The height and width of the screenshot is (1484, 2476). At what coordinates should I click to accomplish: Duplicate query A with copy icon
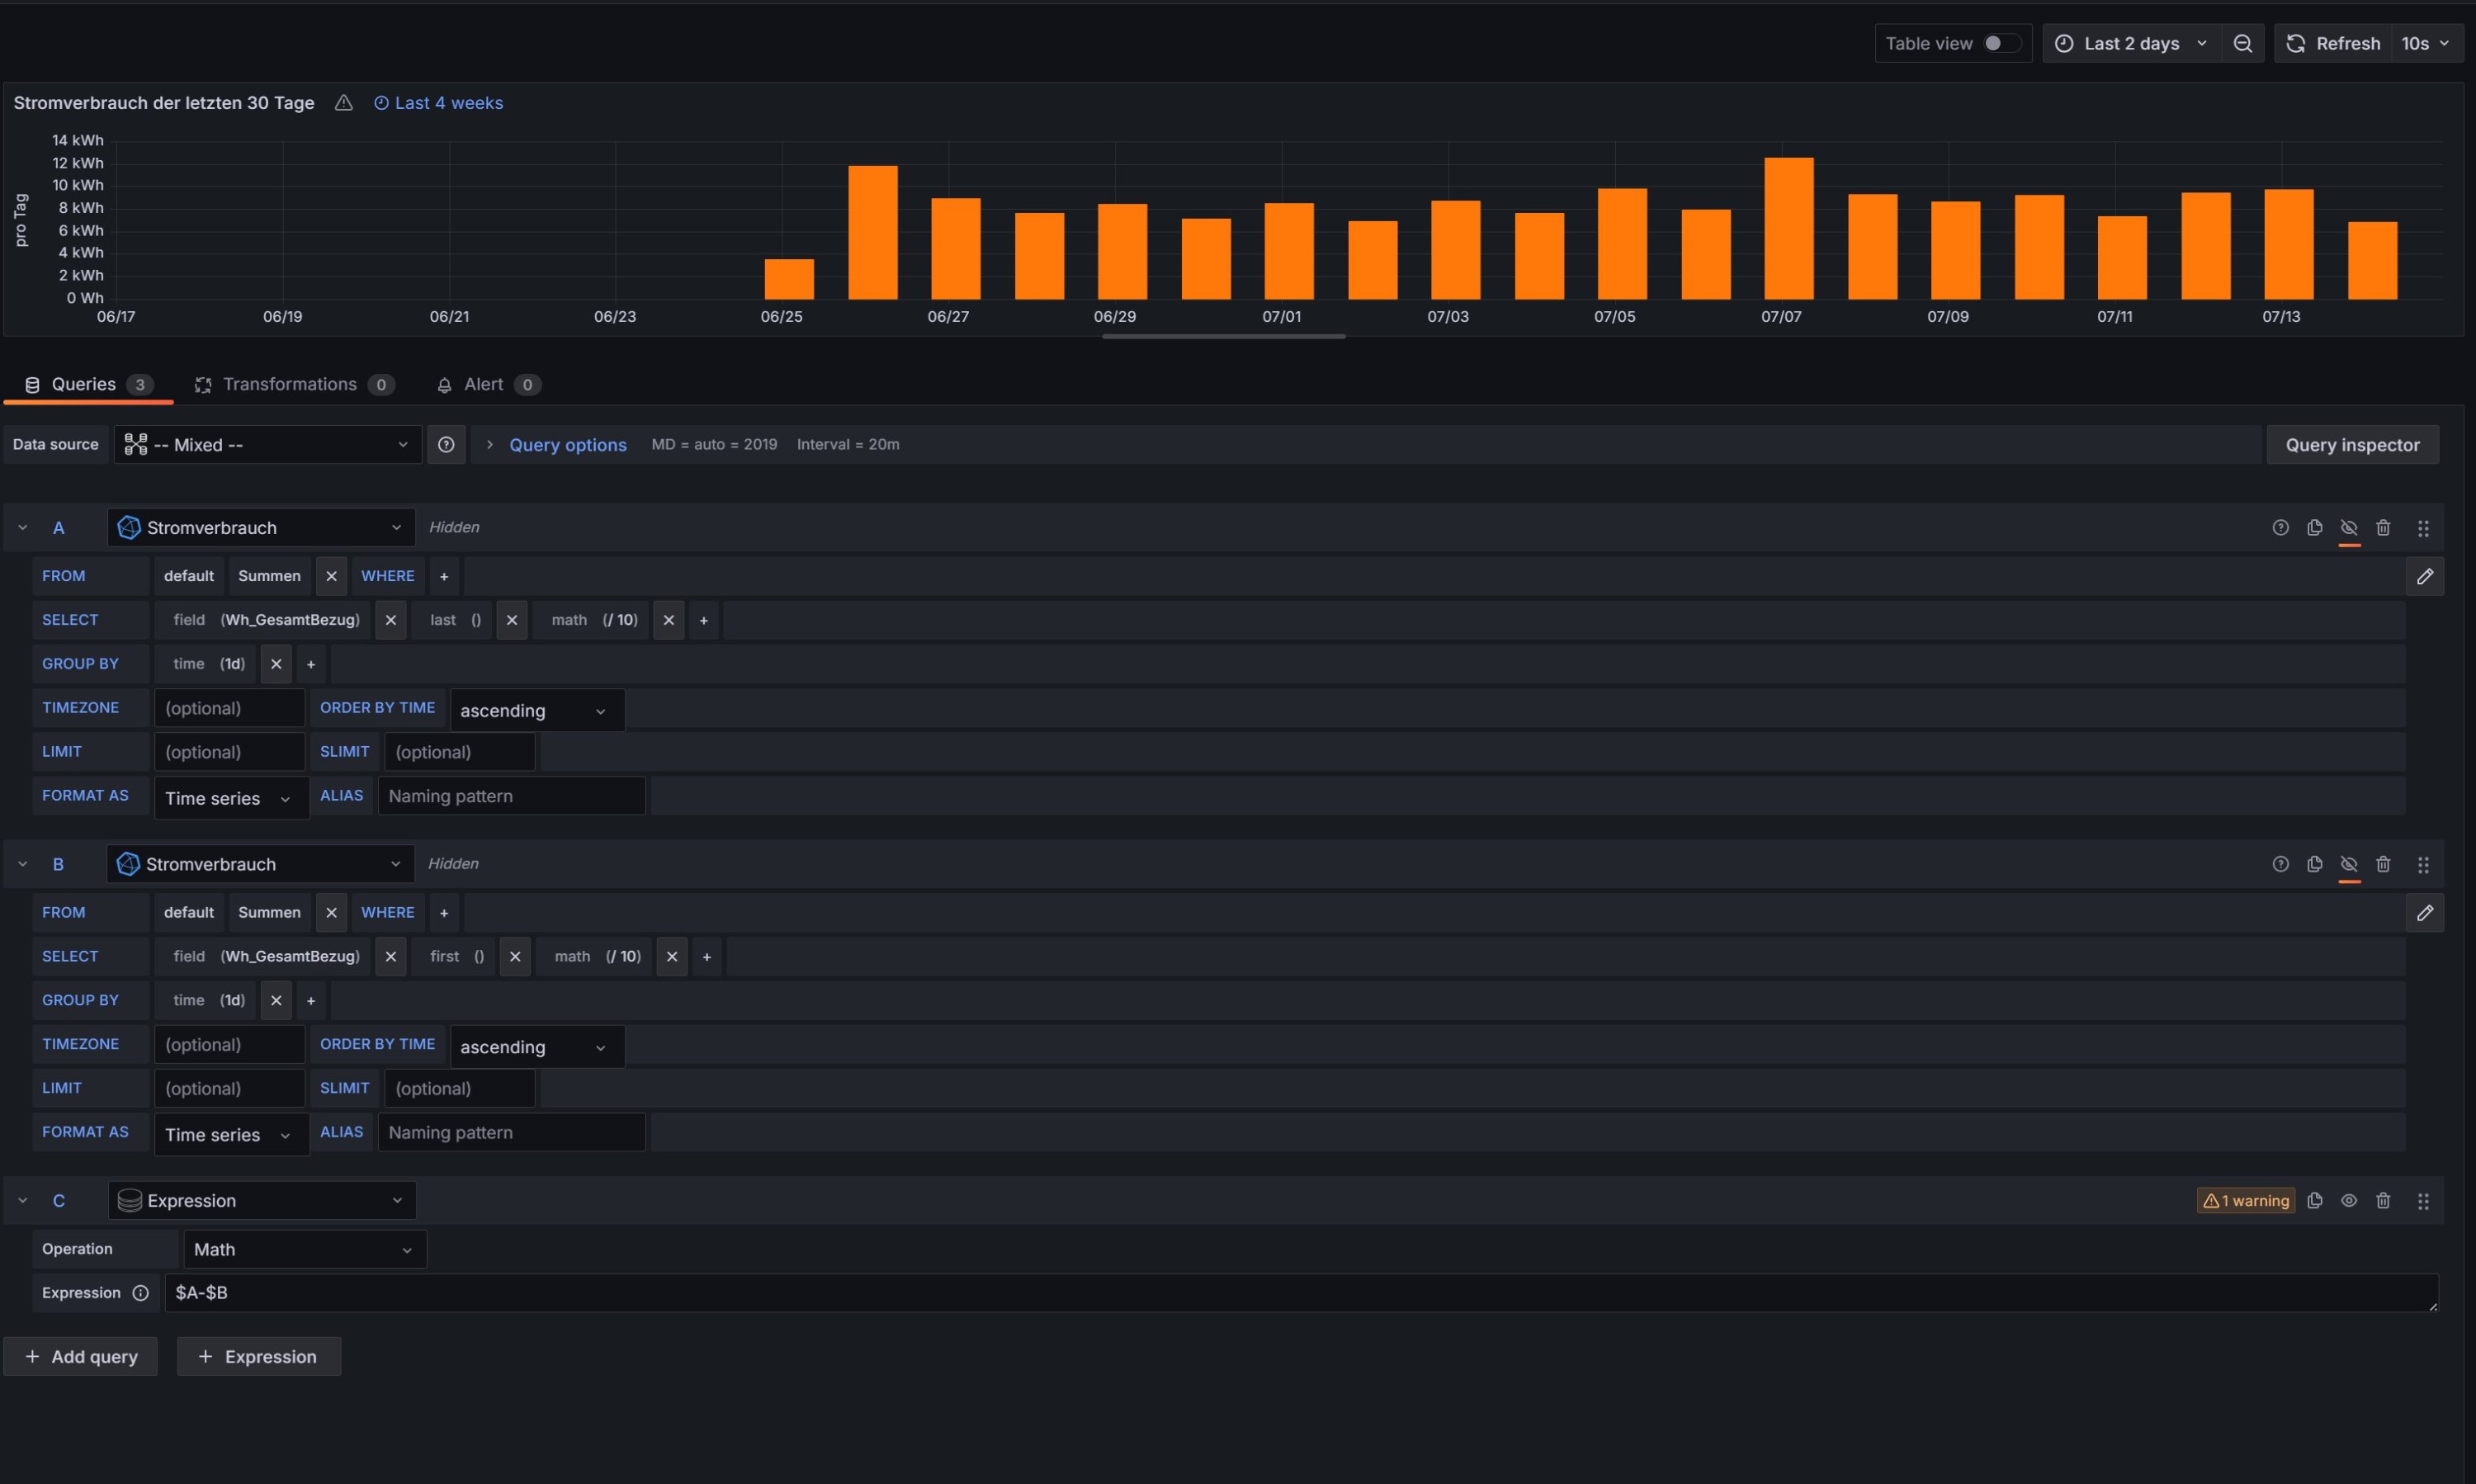2314,527
